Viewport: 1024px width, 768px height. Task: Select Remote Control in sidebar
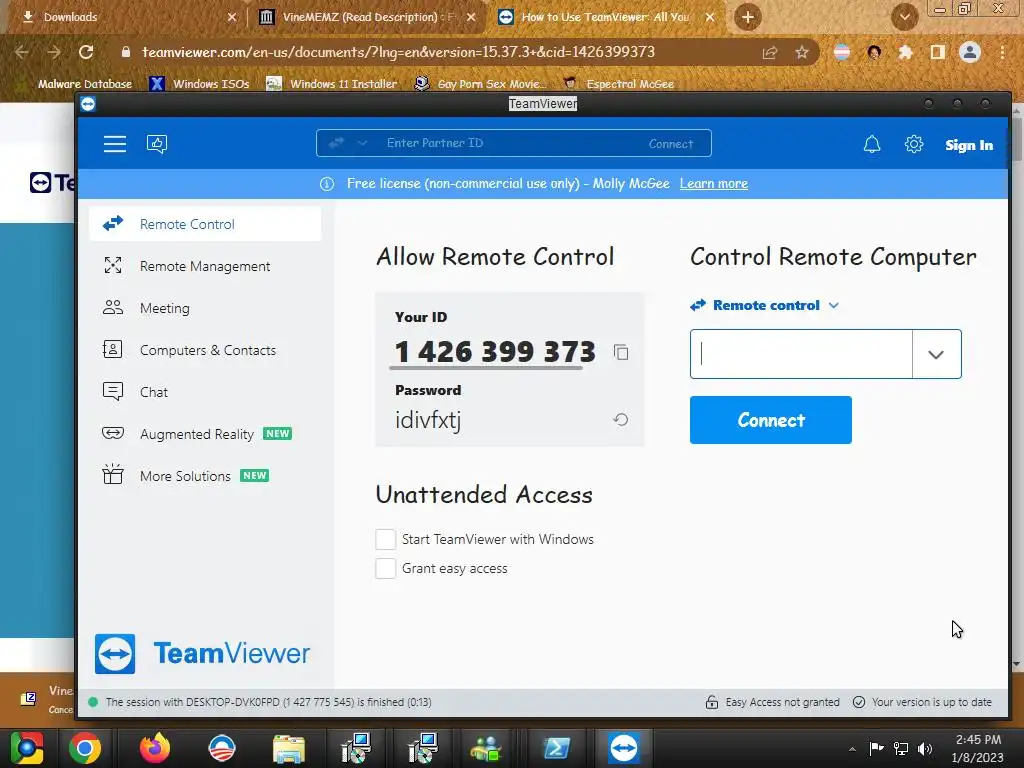click(205, 224)
